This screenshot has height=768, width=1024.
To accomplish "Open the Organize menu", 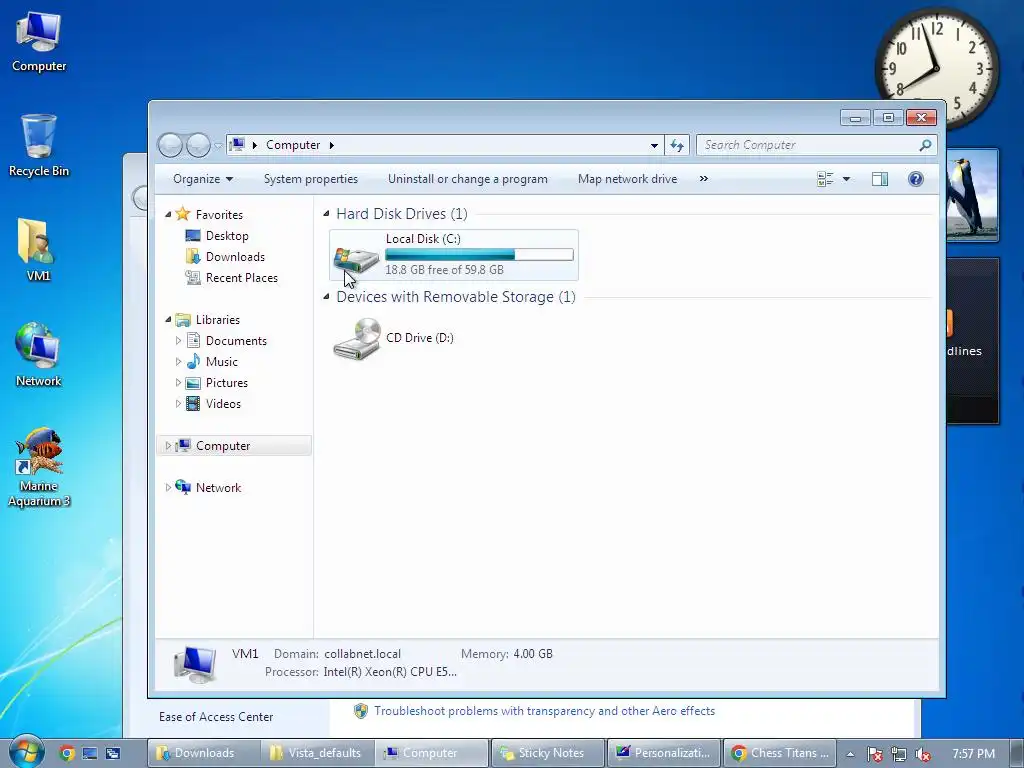I will coord(202,179).
